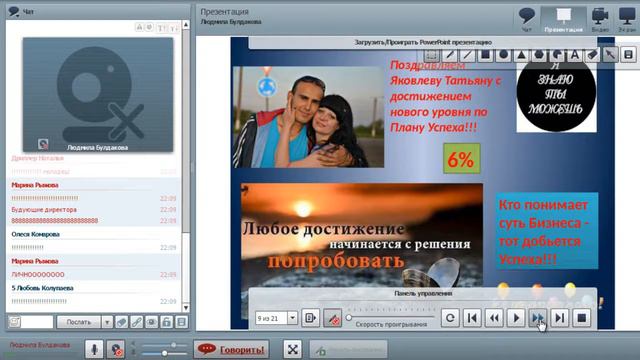640x360 pixels.
Task: Switch to Экран screen-sharing tab
Action: [627, 19]
